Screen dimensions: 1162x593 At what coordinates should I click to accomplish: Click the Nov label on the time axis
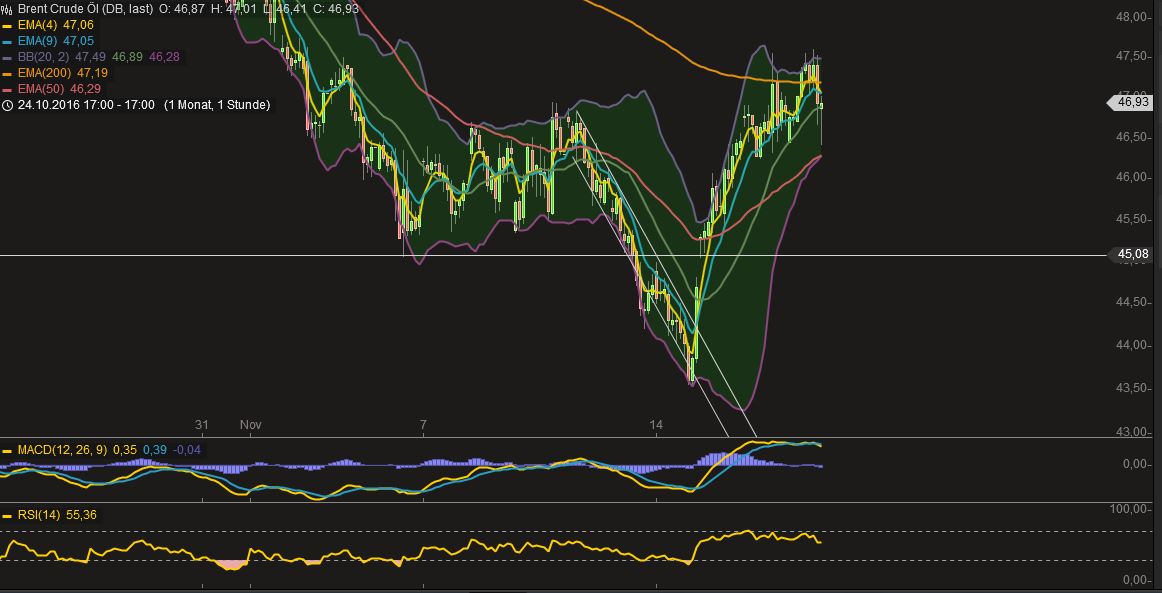click(253, 424)
